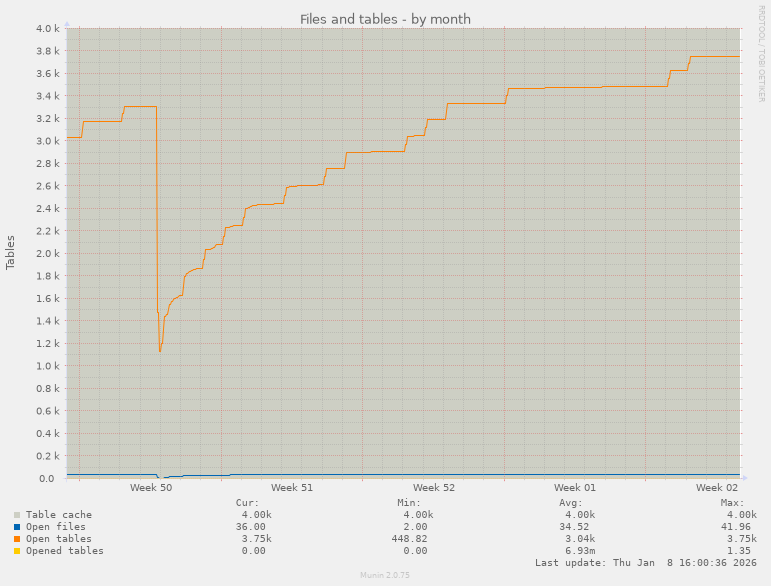Click the 'Cur:' column header

(247, 503)
